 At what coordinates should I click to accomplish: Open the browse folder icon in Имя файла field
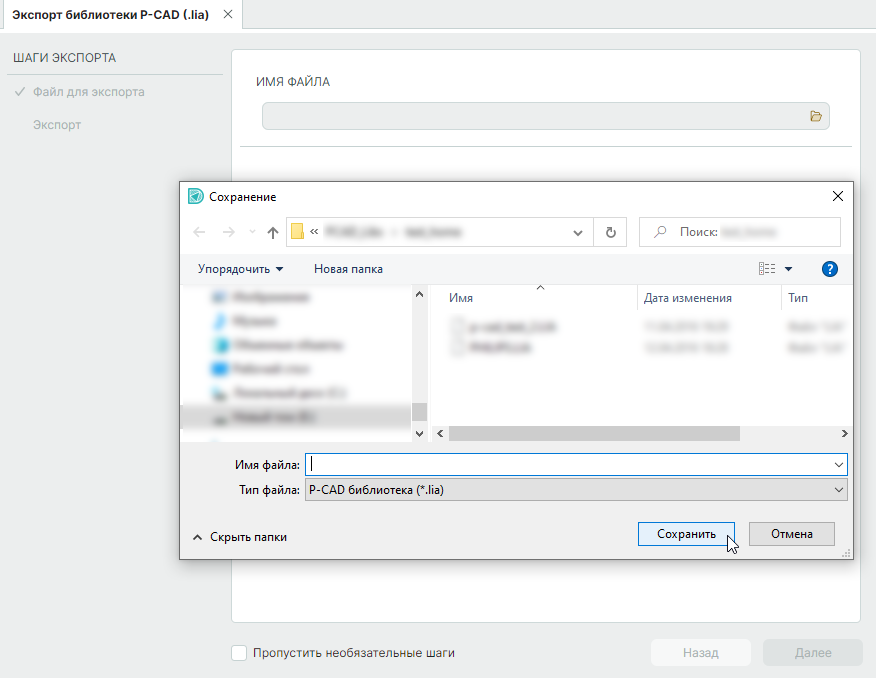816,116
